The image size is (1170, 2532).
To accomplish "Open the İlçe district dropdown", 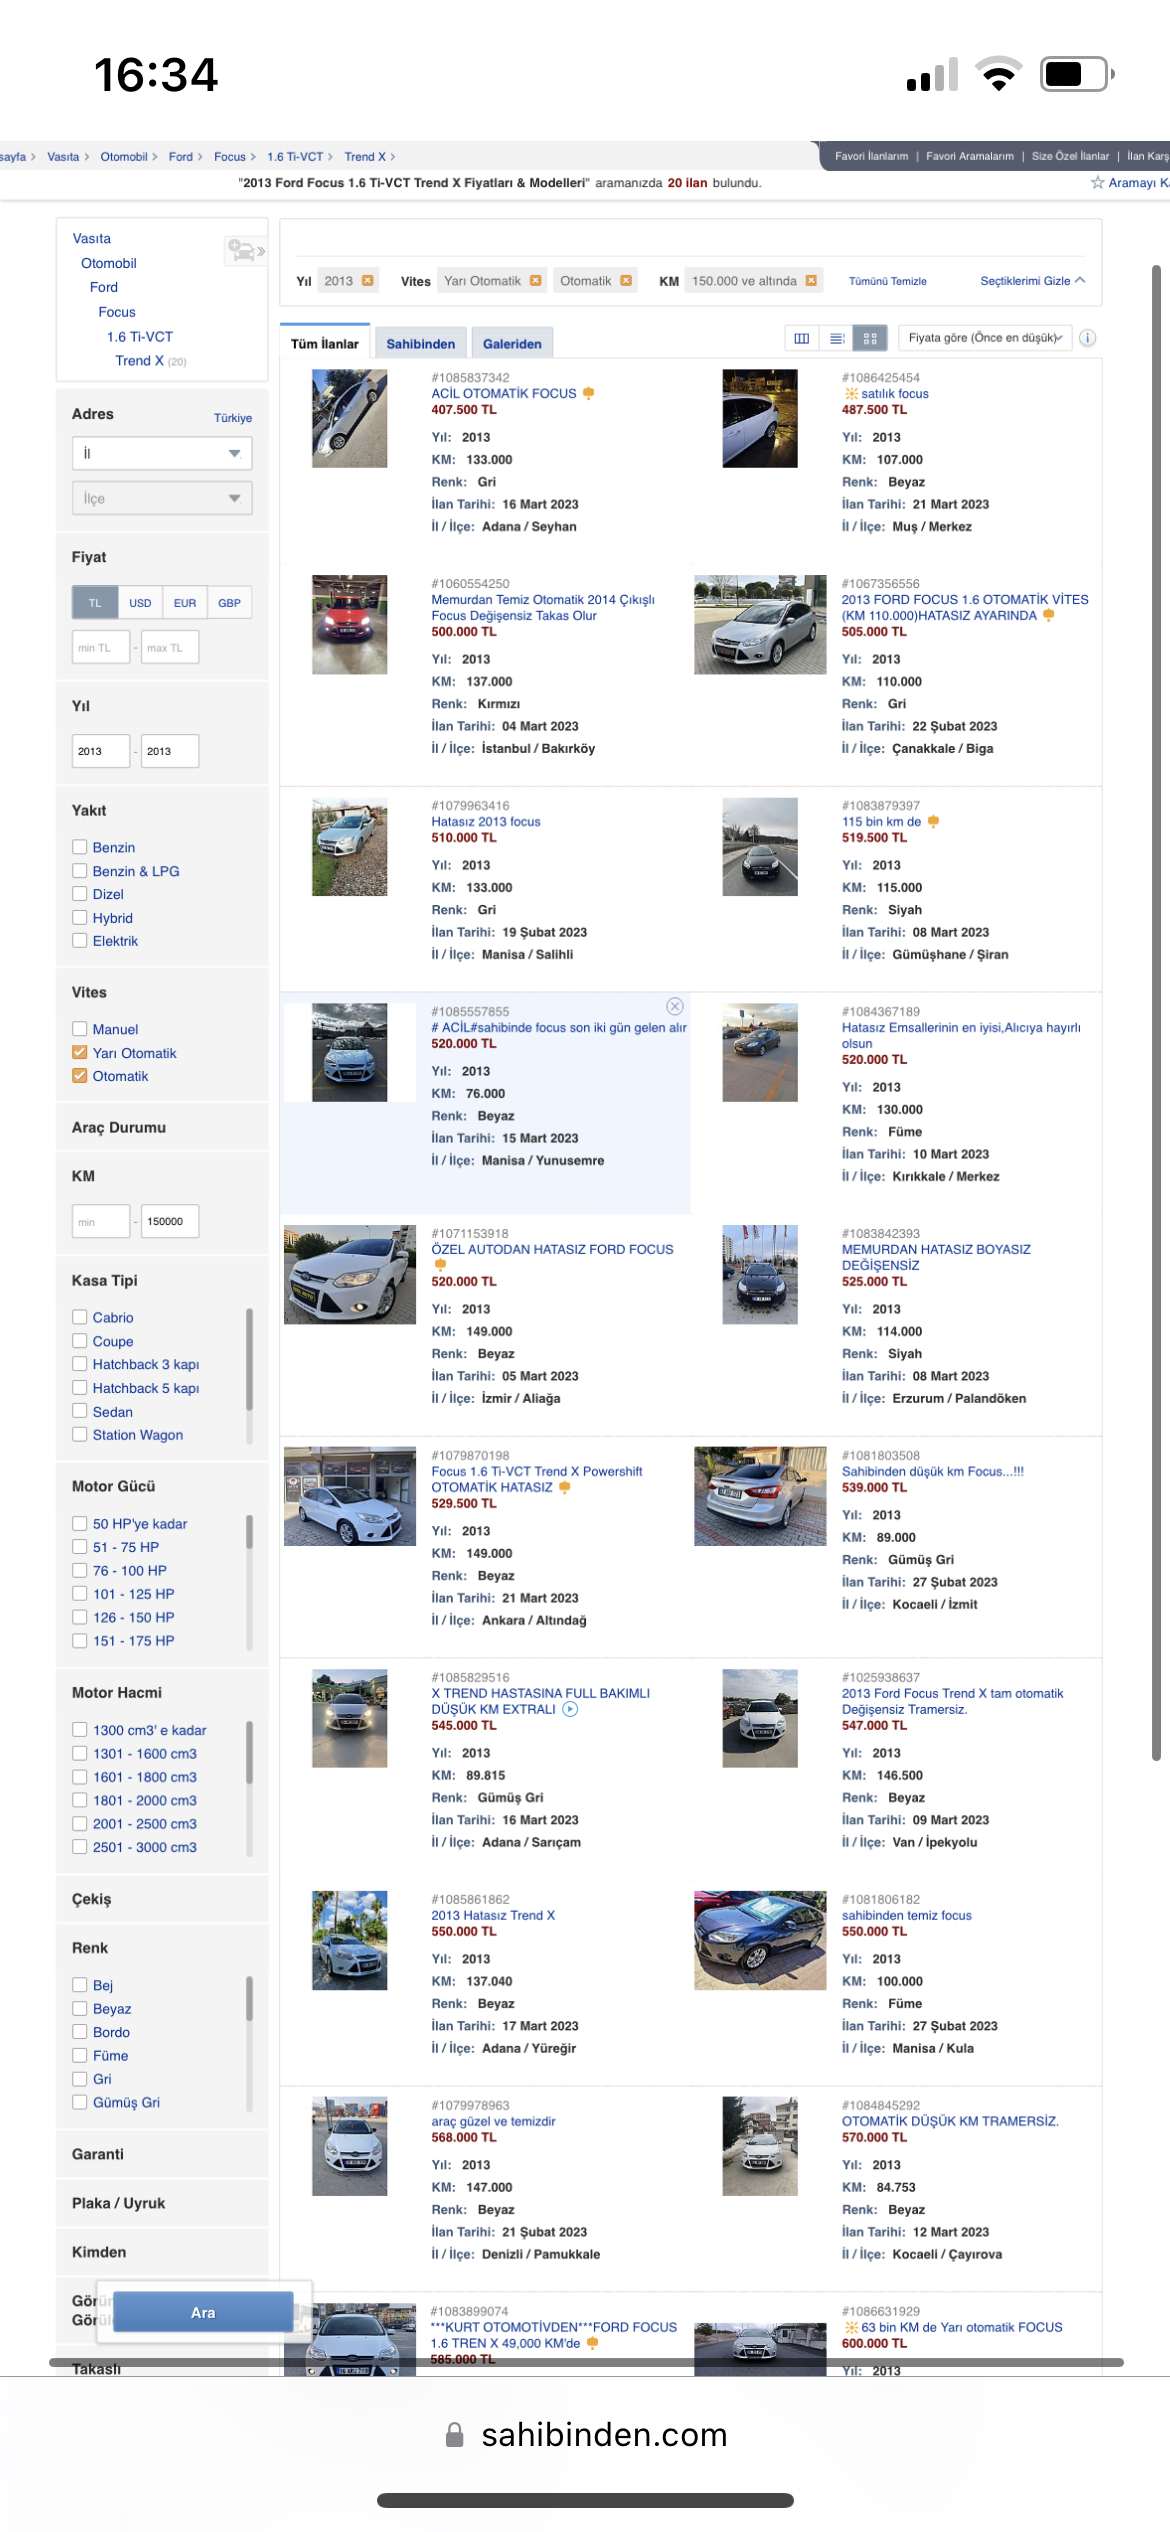I will 162,498.
